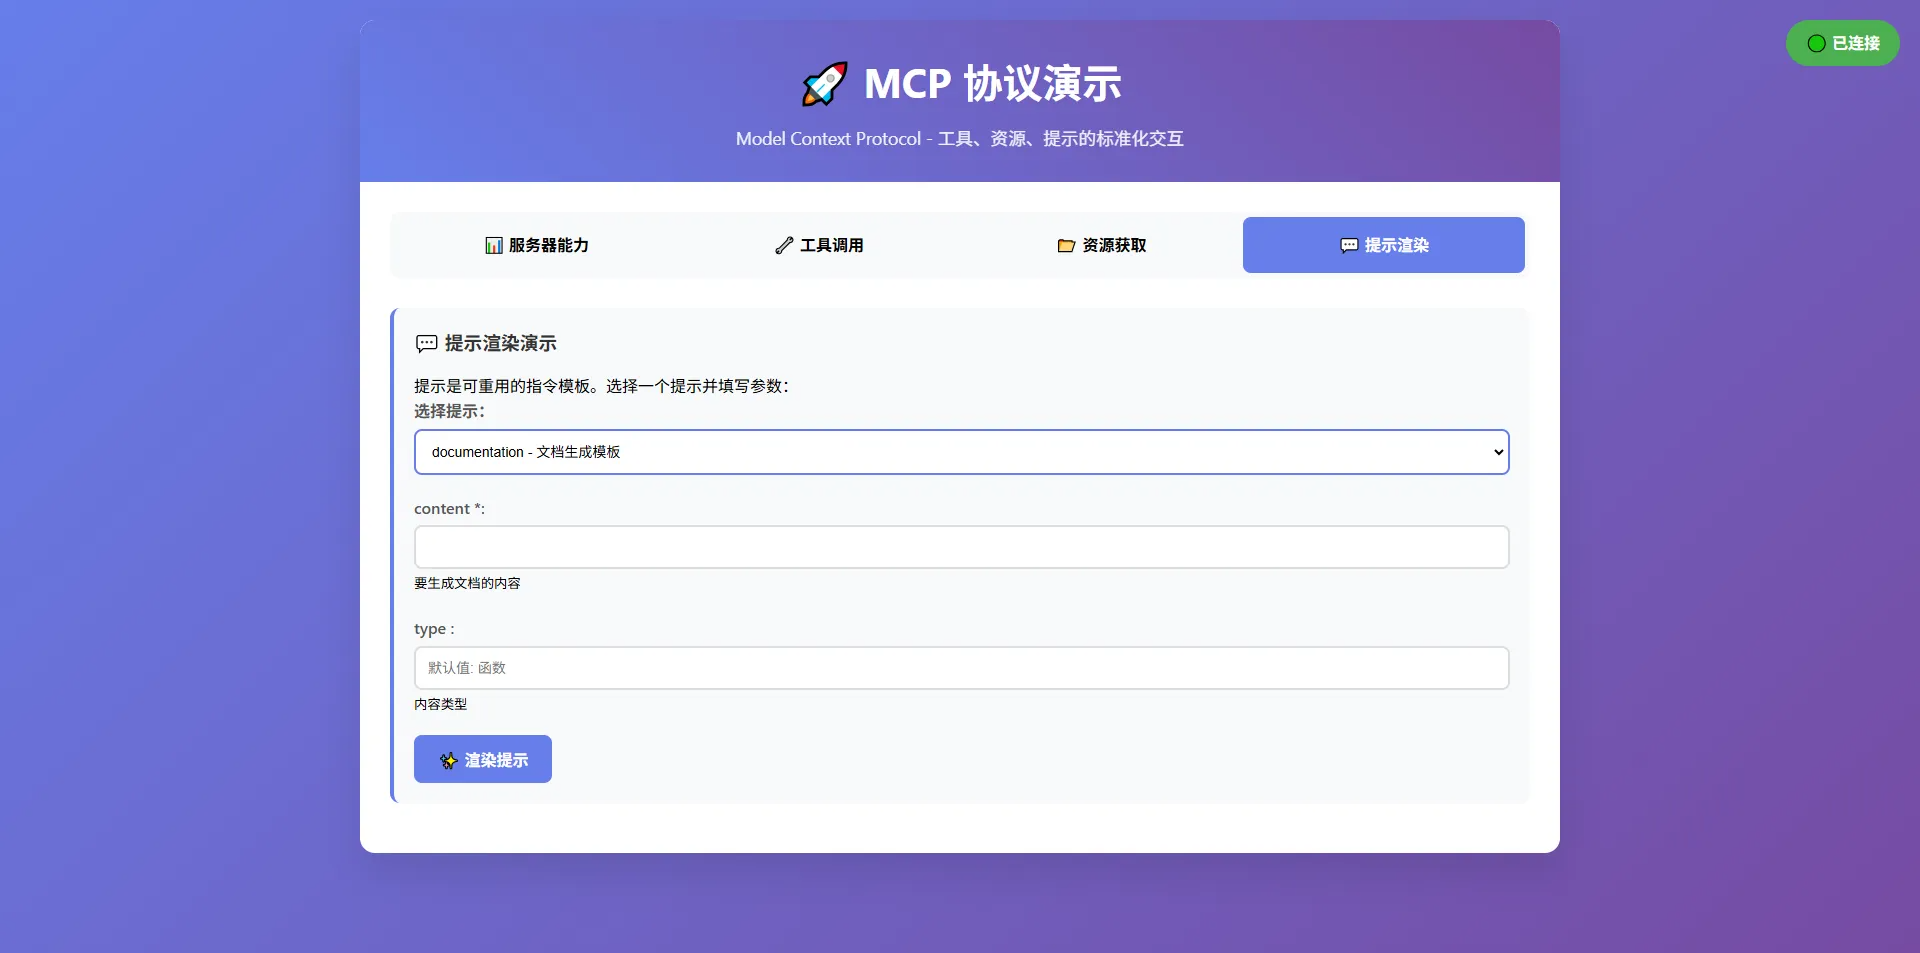Image resolution: width=1920 pixels, height=953 pixels.
Task: Click the content * label
Action: pyautogui.click(x=449, y=509)
